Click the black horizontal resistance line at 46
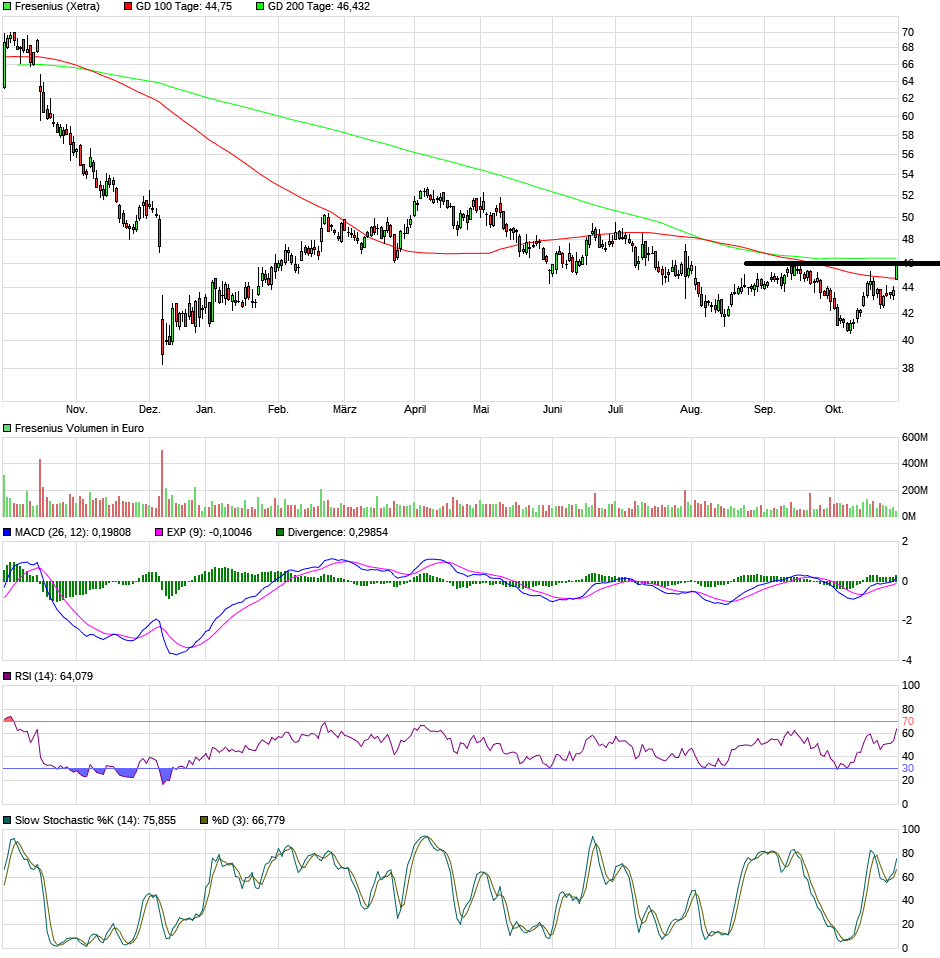The width and height of the screenshot is (940, 958). click(842, 263)
